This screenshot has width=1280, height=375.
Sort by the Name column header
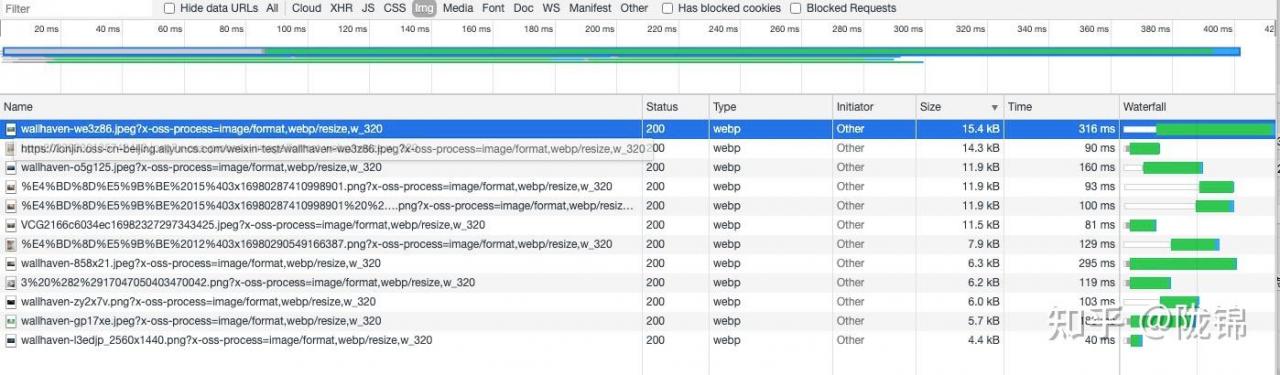(321, 107)
